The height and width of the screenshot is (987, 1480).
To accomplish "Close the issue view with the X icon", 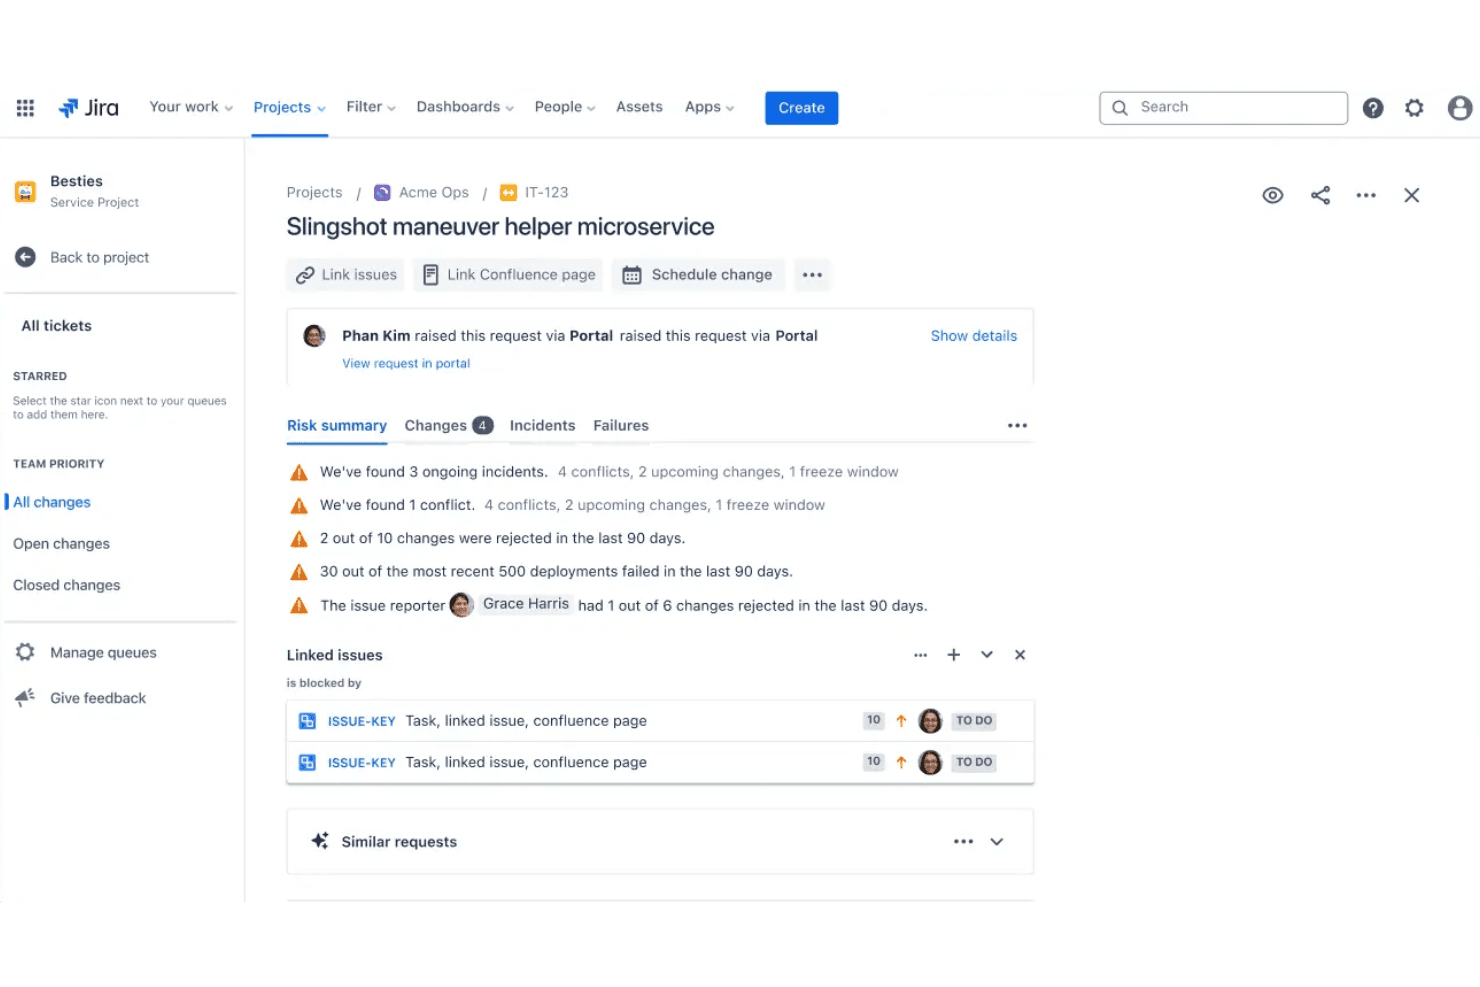I will 1411,195.
